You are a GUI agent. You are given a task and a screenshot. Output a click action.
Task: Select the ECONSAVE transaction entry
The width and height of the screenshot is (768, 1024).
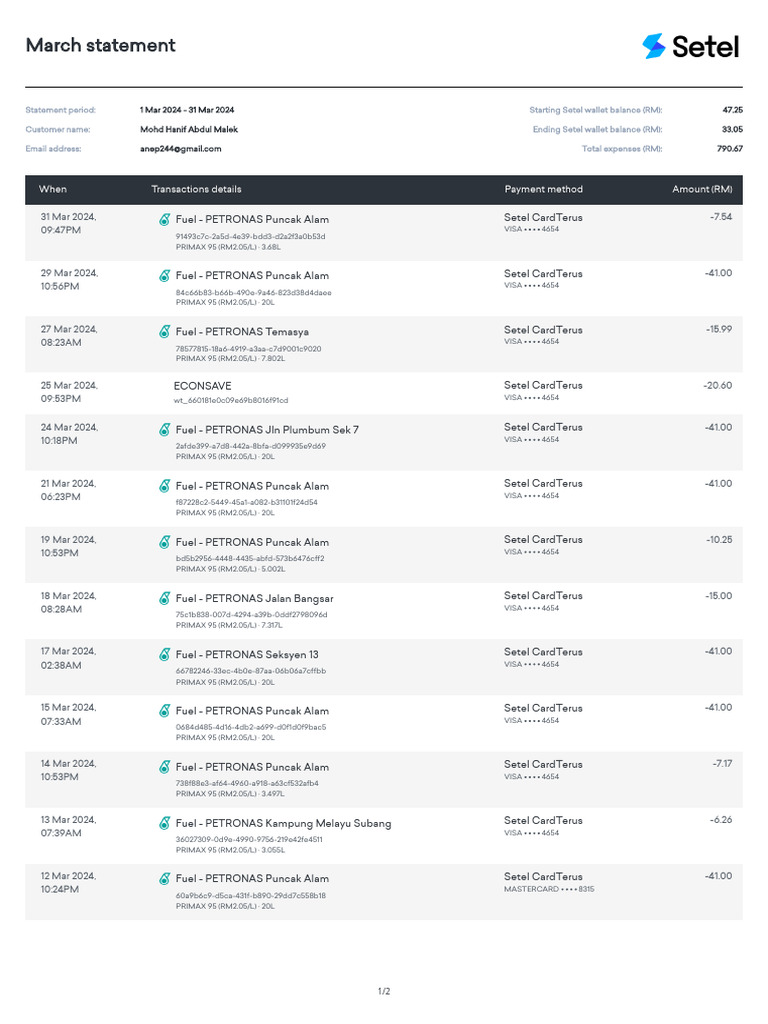[203, 385]
